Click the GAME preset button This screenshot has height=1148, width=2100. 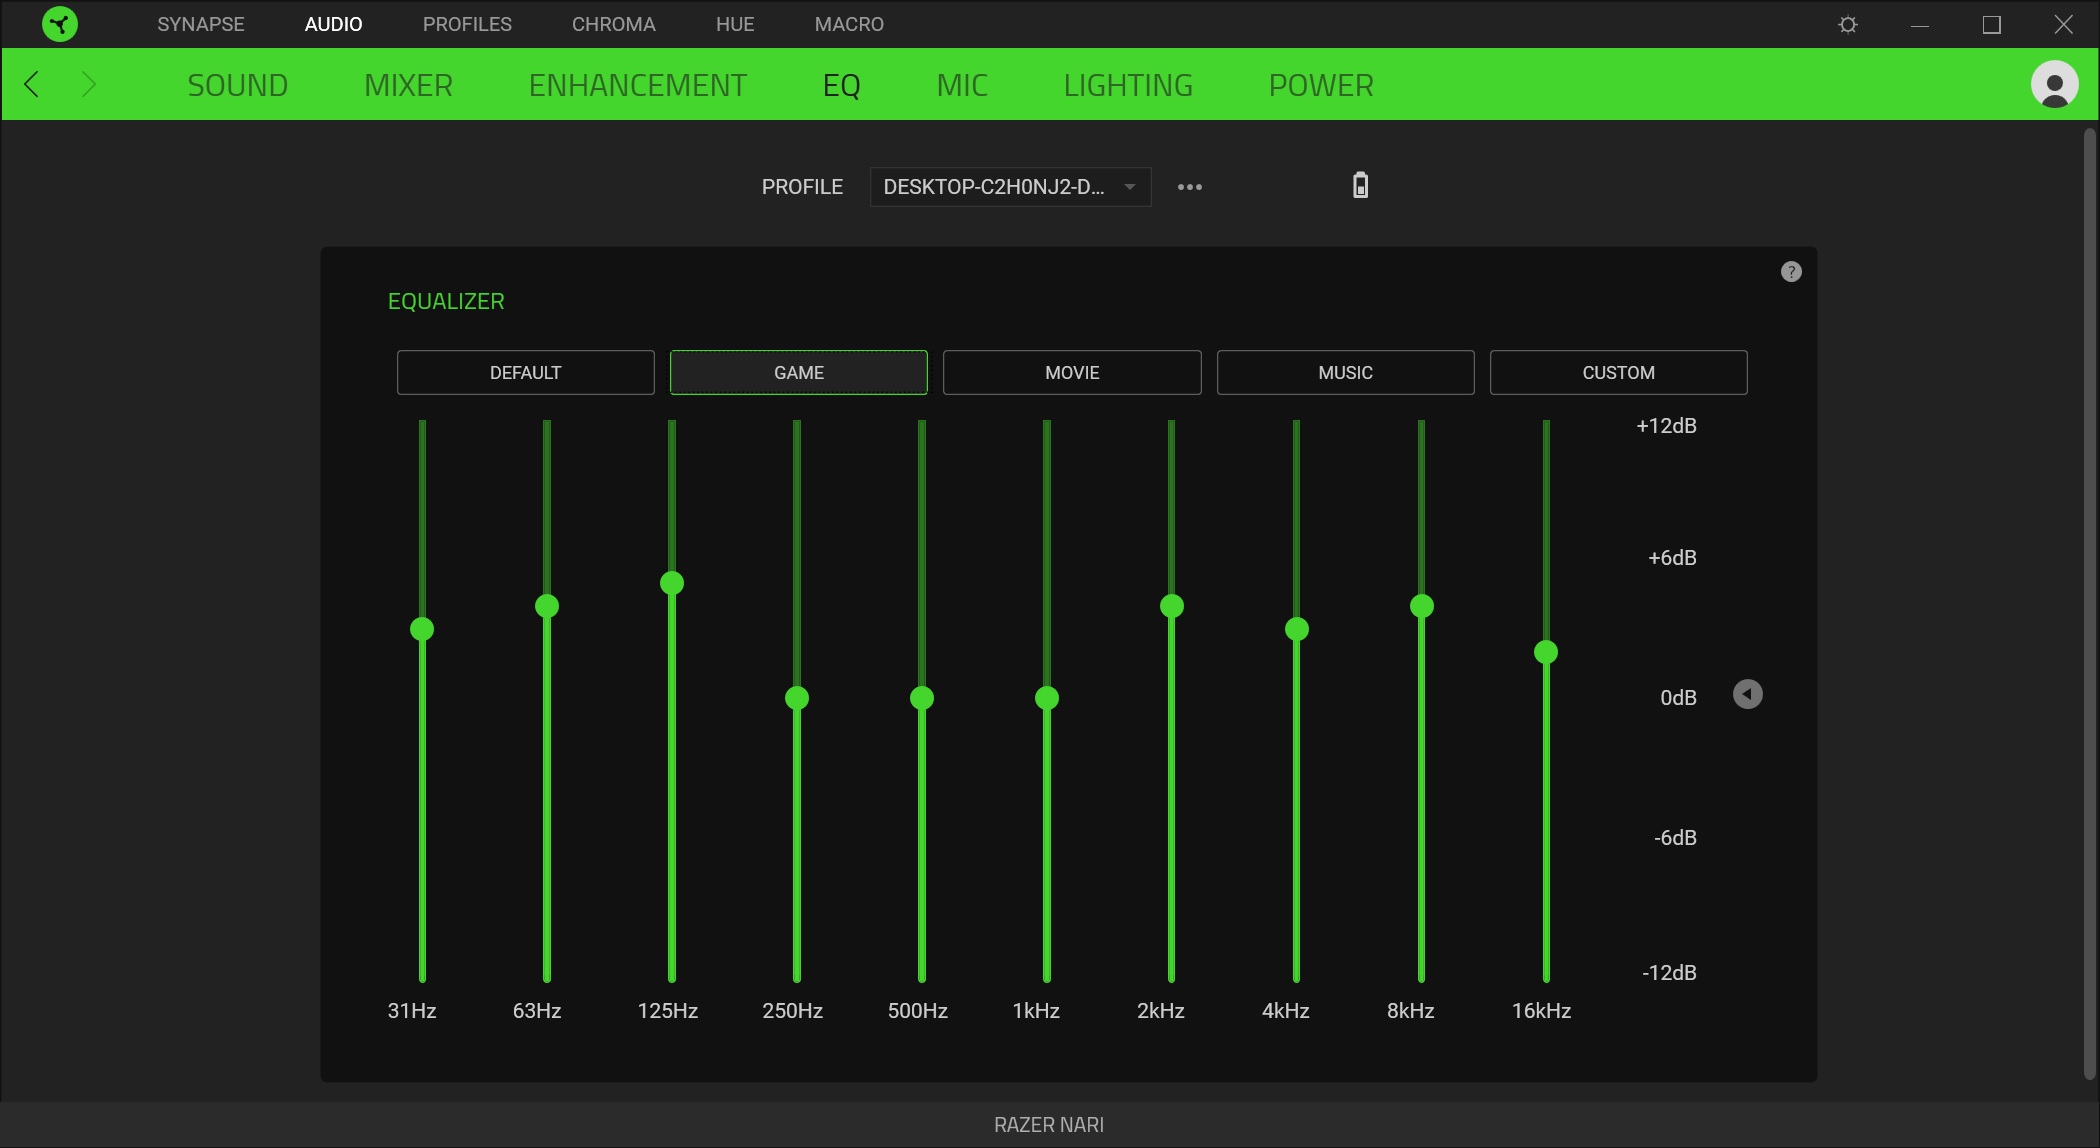point(798,373)
